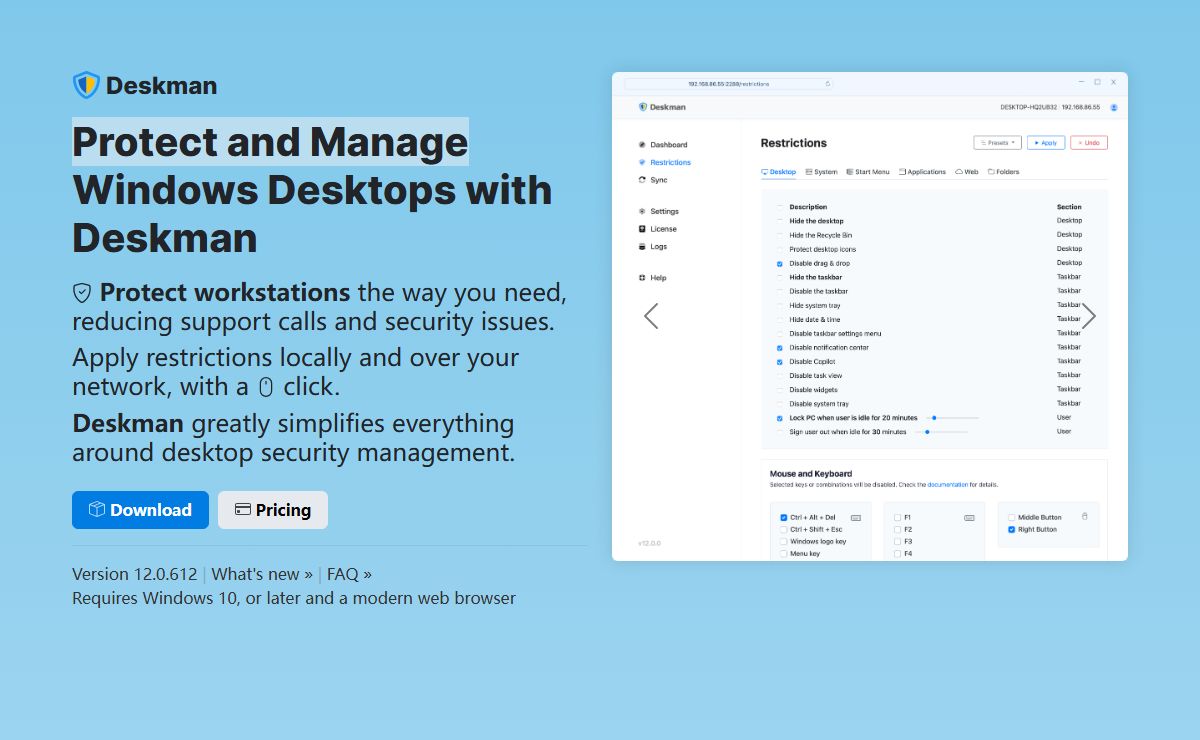Viewport: 1200px width, 740px height.
Task: Go to next carousel slide arrow
Action: click(1089, 317)
